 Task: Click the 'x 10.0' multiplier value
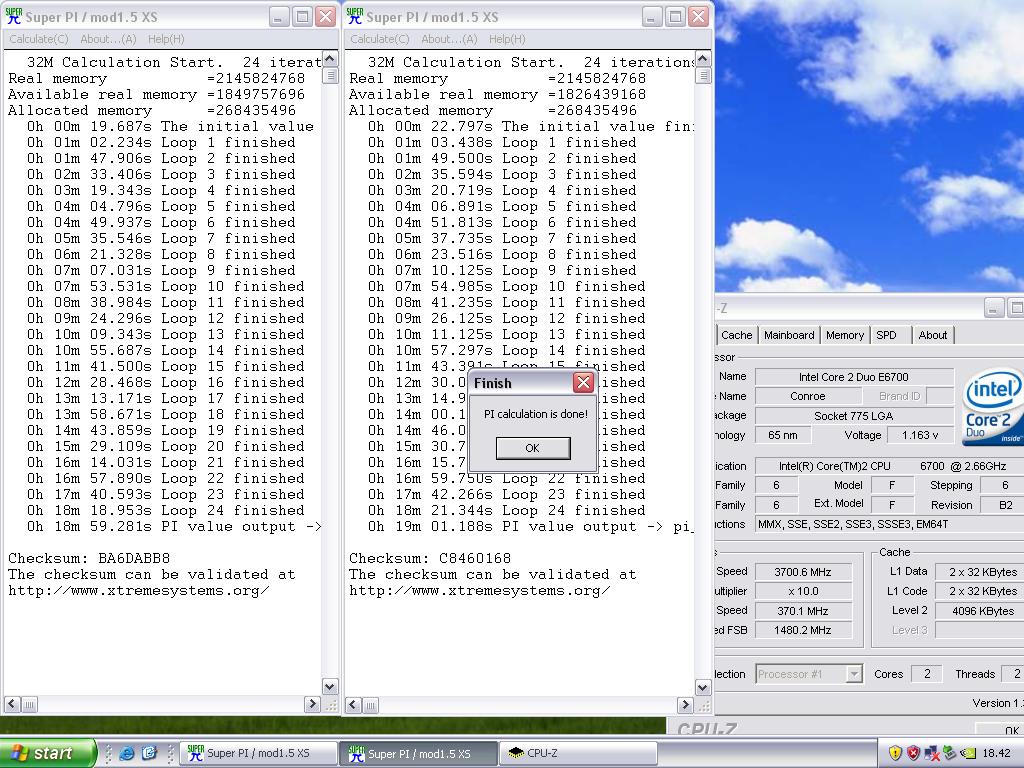(x=803, y=591)
